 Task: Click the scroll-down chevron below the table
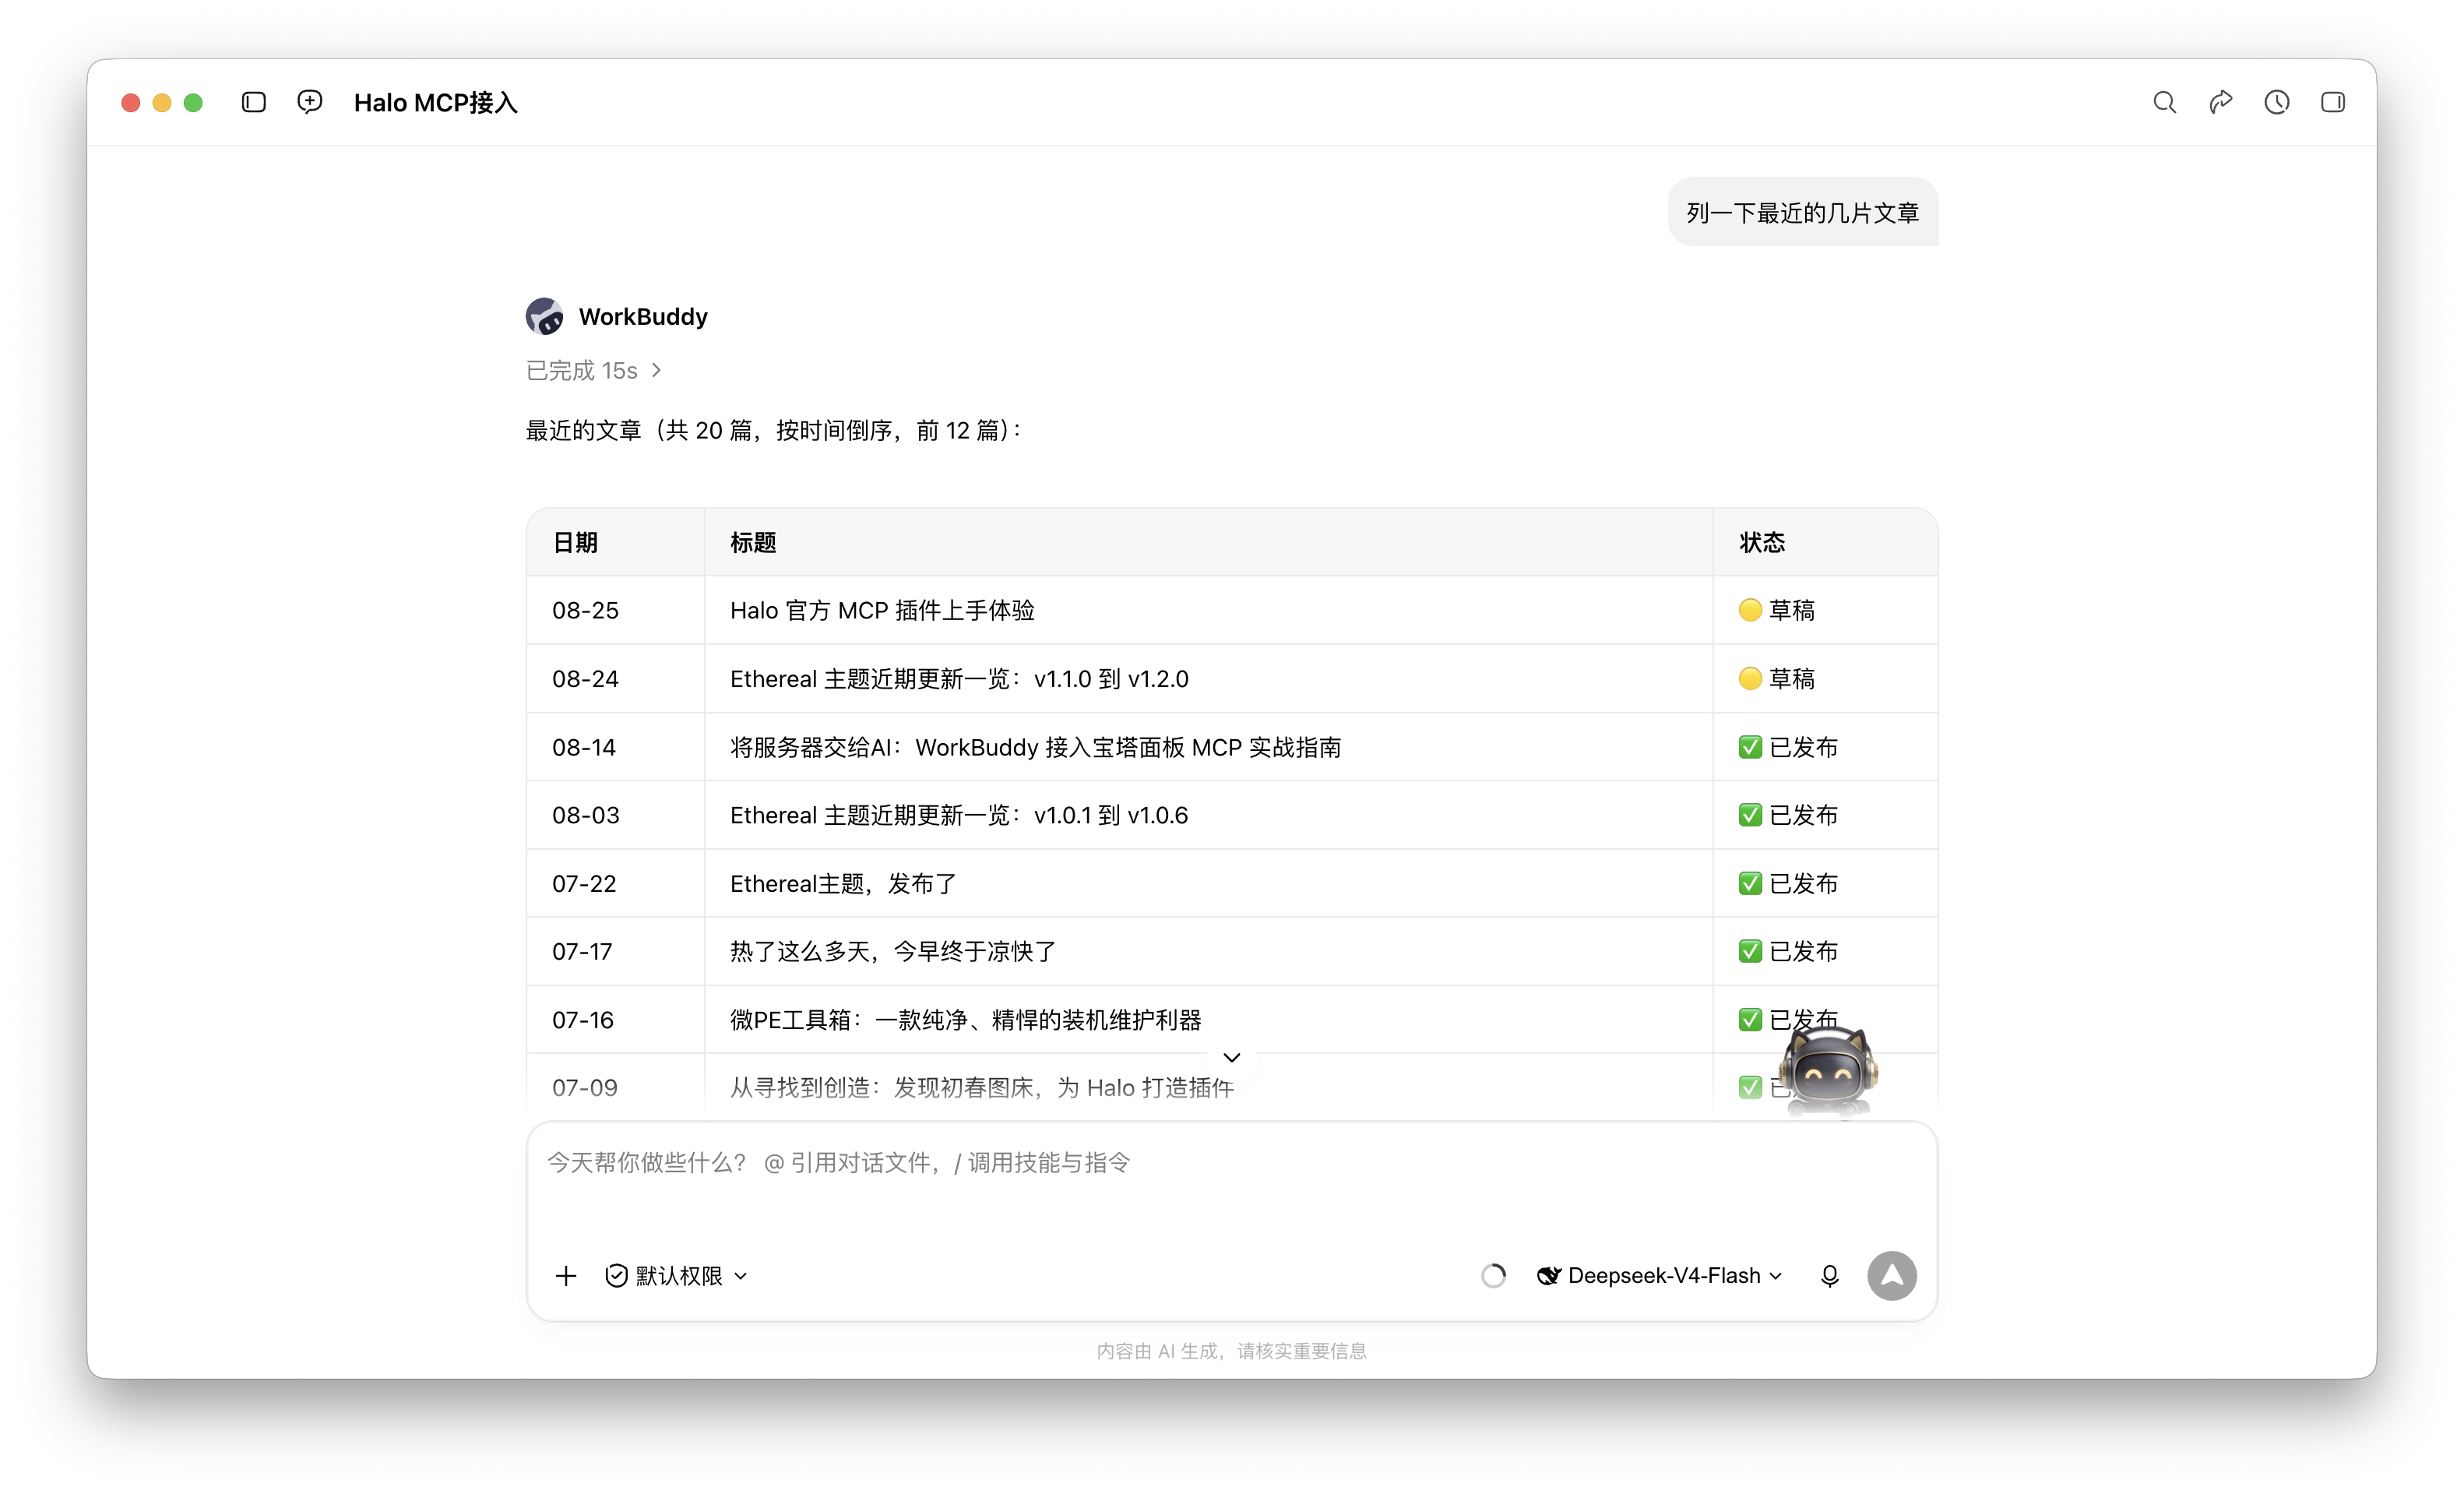(x=1232, y=1057)
